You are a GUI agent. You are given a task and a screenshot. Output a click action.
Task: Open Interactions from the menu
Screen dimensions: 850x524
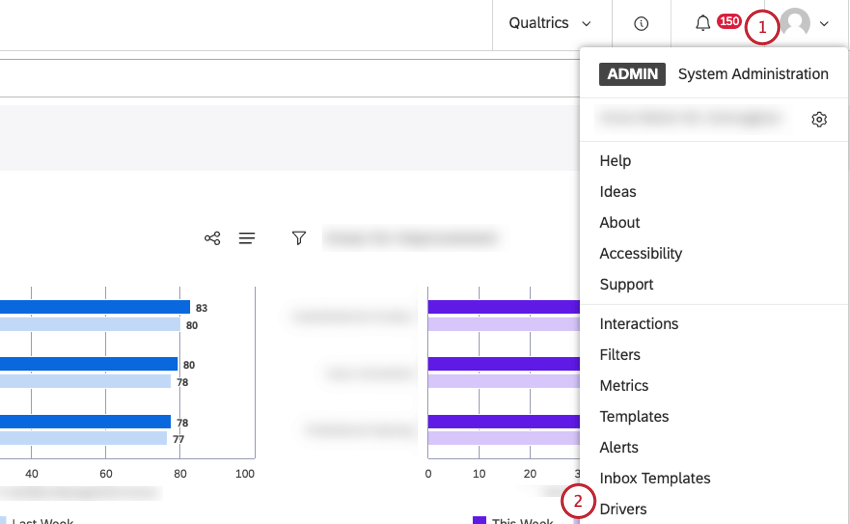point(639,323)
